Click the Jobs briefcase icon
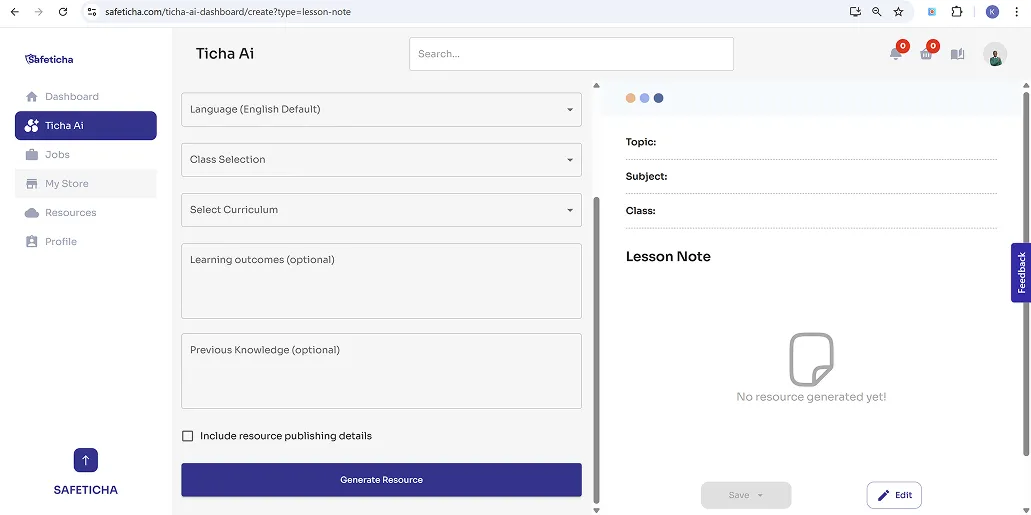Image resolution: width=1031 pixels, height=515 pixels. pos(32,155)
